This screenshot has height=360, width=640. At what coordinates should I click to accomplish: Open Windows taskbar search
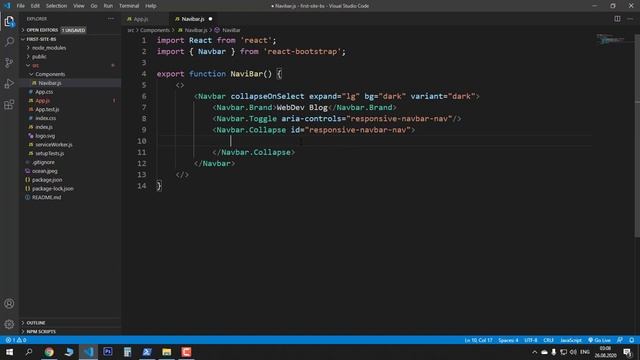pyautogui.click(x=29, y=352)
